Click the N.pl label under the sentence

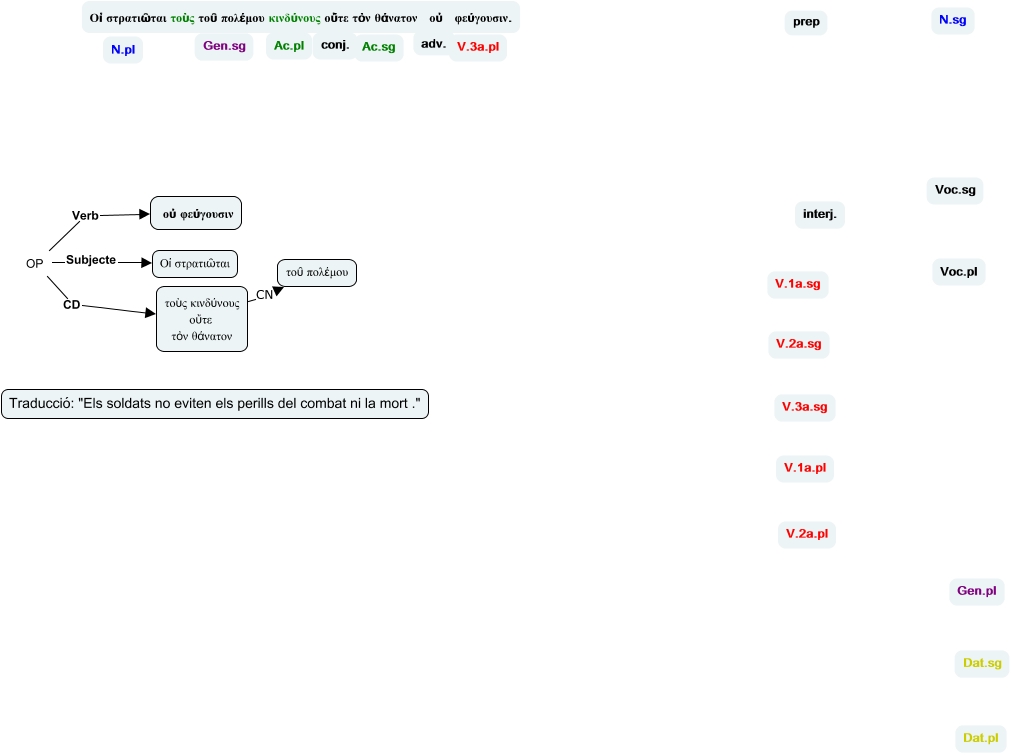point(123,50)
